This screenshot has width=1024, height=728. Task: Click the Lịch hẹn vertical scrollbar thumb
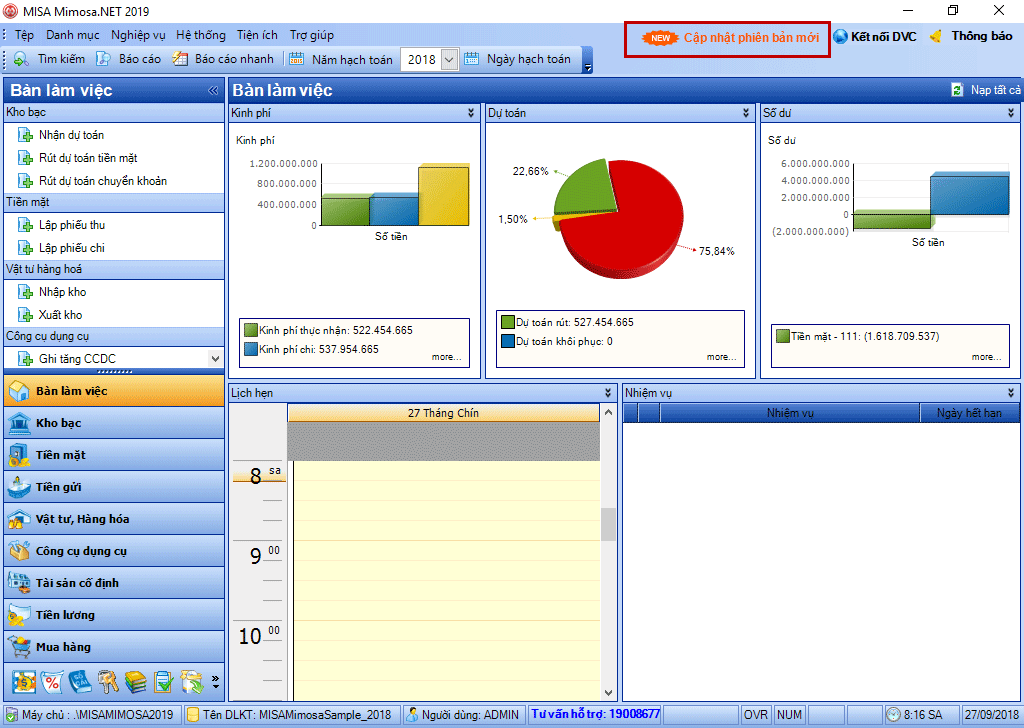pyautogui.click(x=608, y=524)
